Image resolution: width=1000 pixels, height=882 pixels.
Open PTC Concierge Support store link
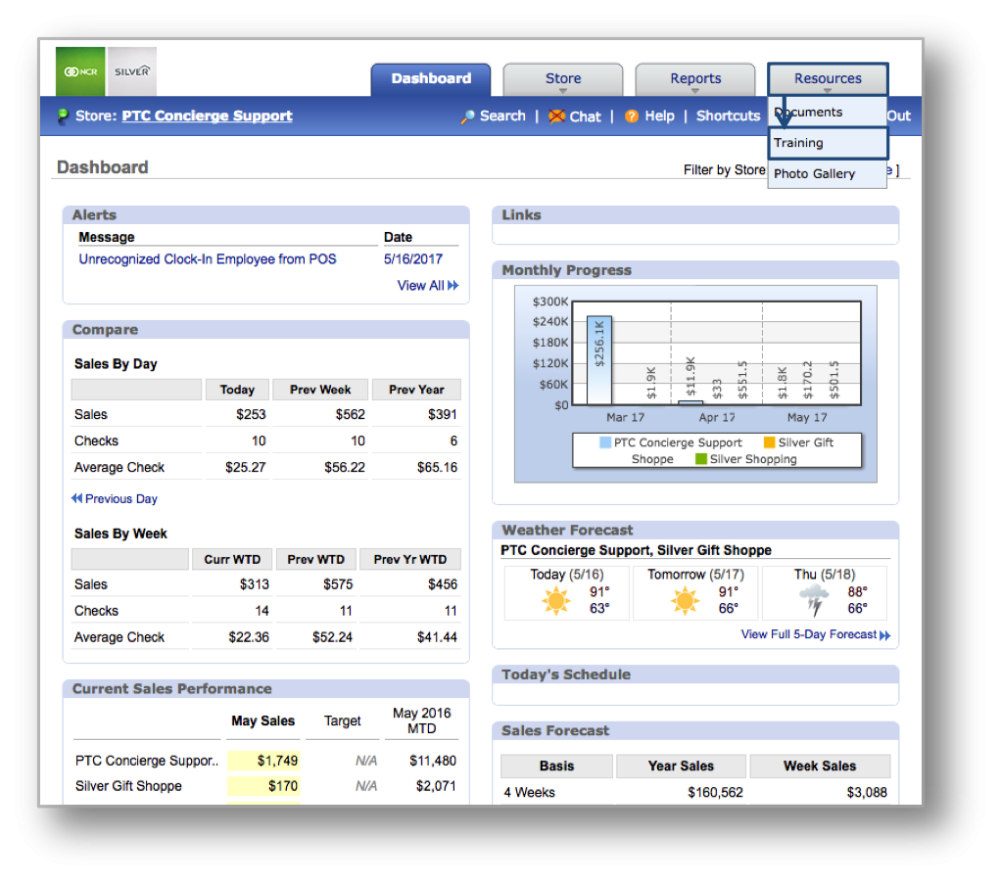tap(207, 116)
